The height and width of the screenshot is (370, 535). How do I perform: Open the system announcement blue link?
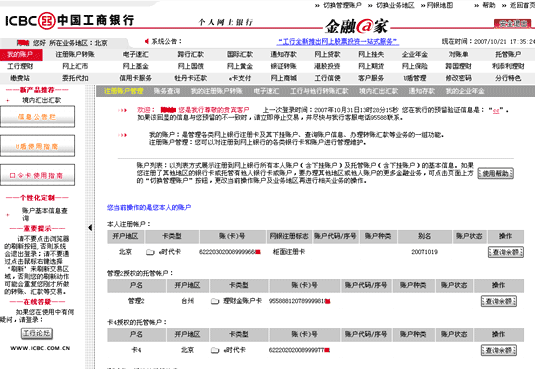tap(338, 42)
